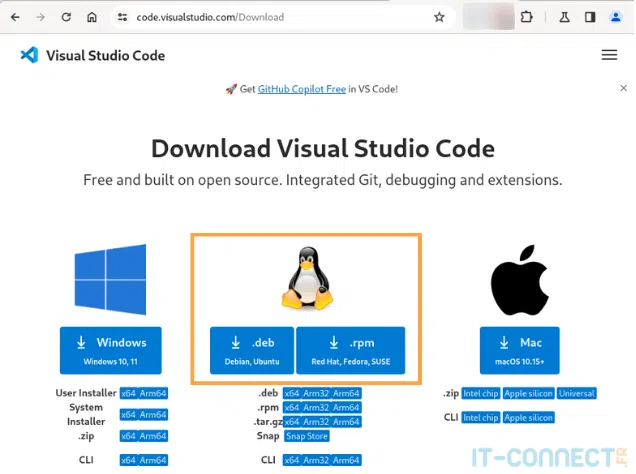Open the GitHub Copilot Free link

302,89
